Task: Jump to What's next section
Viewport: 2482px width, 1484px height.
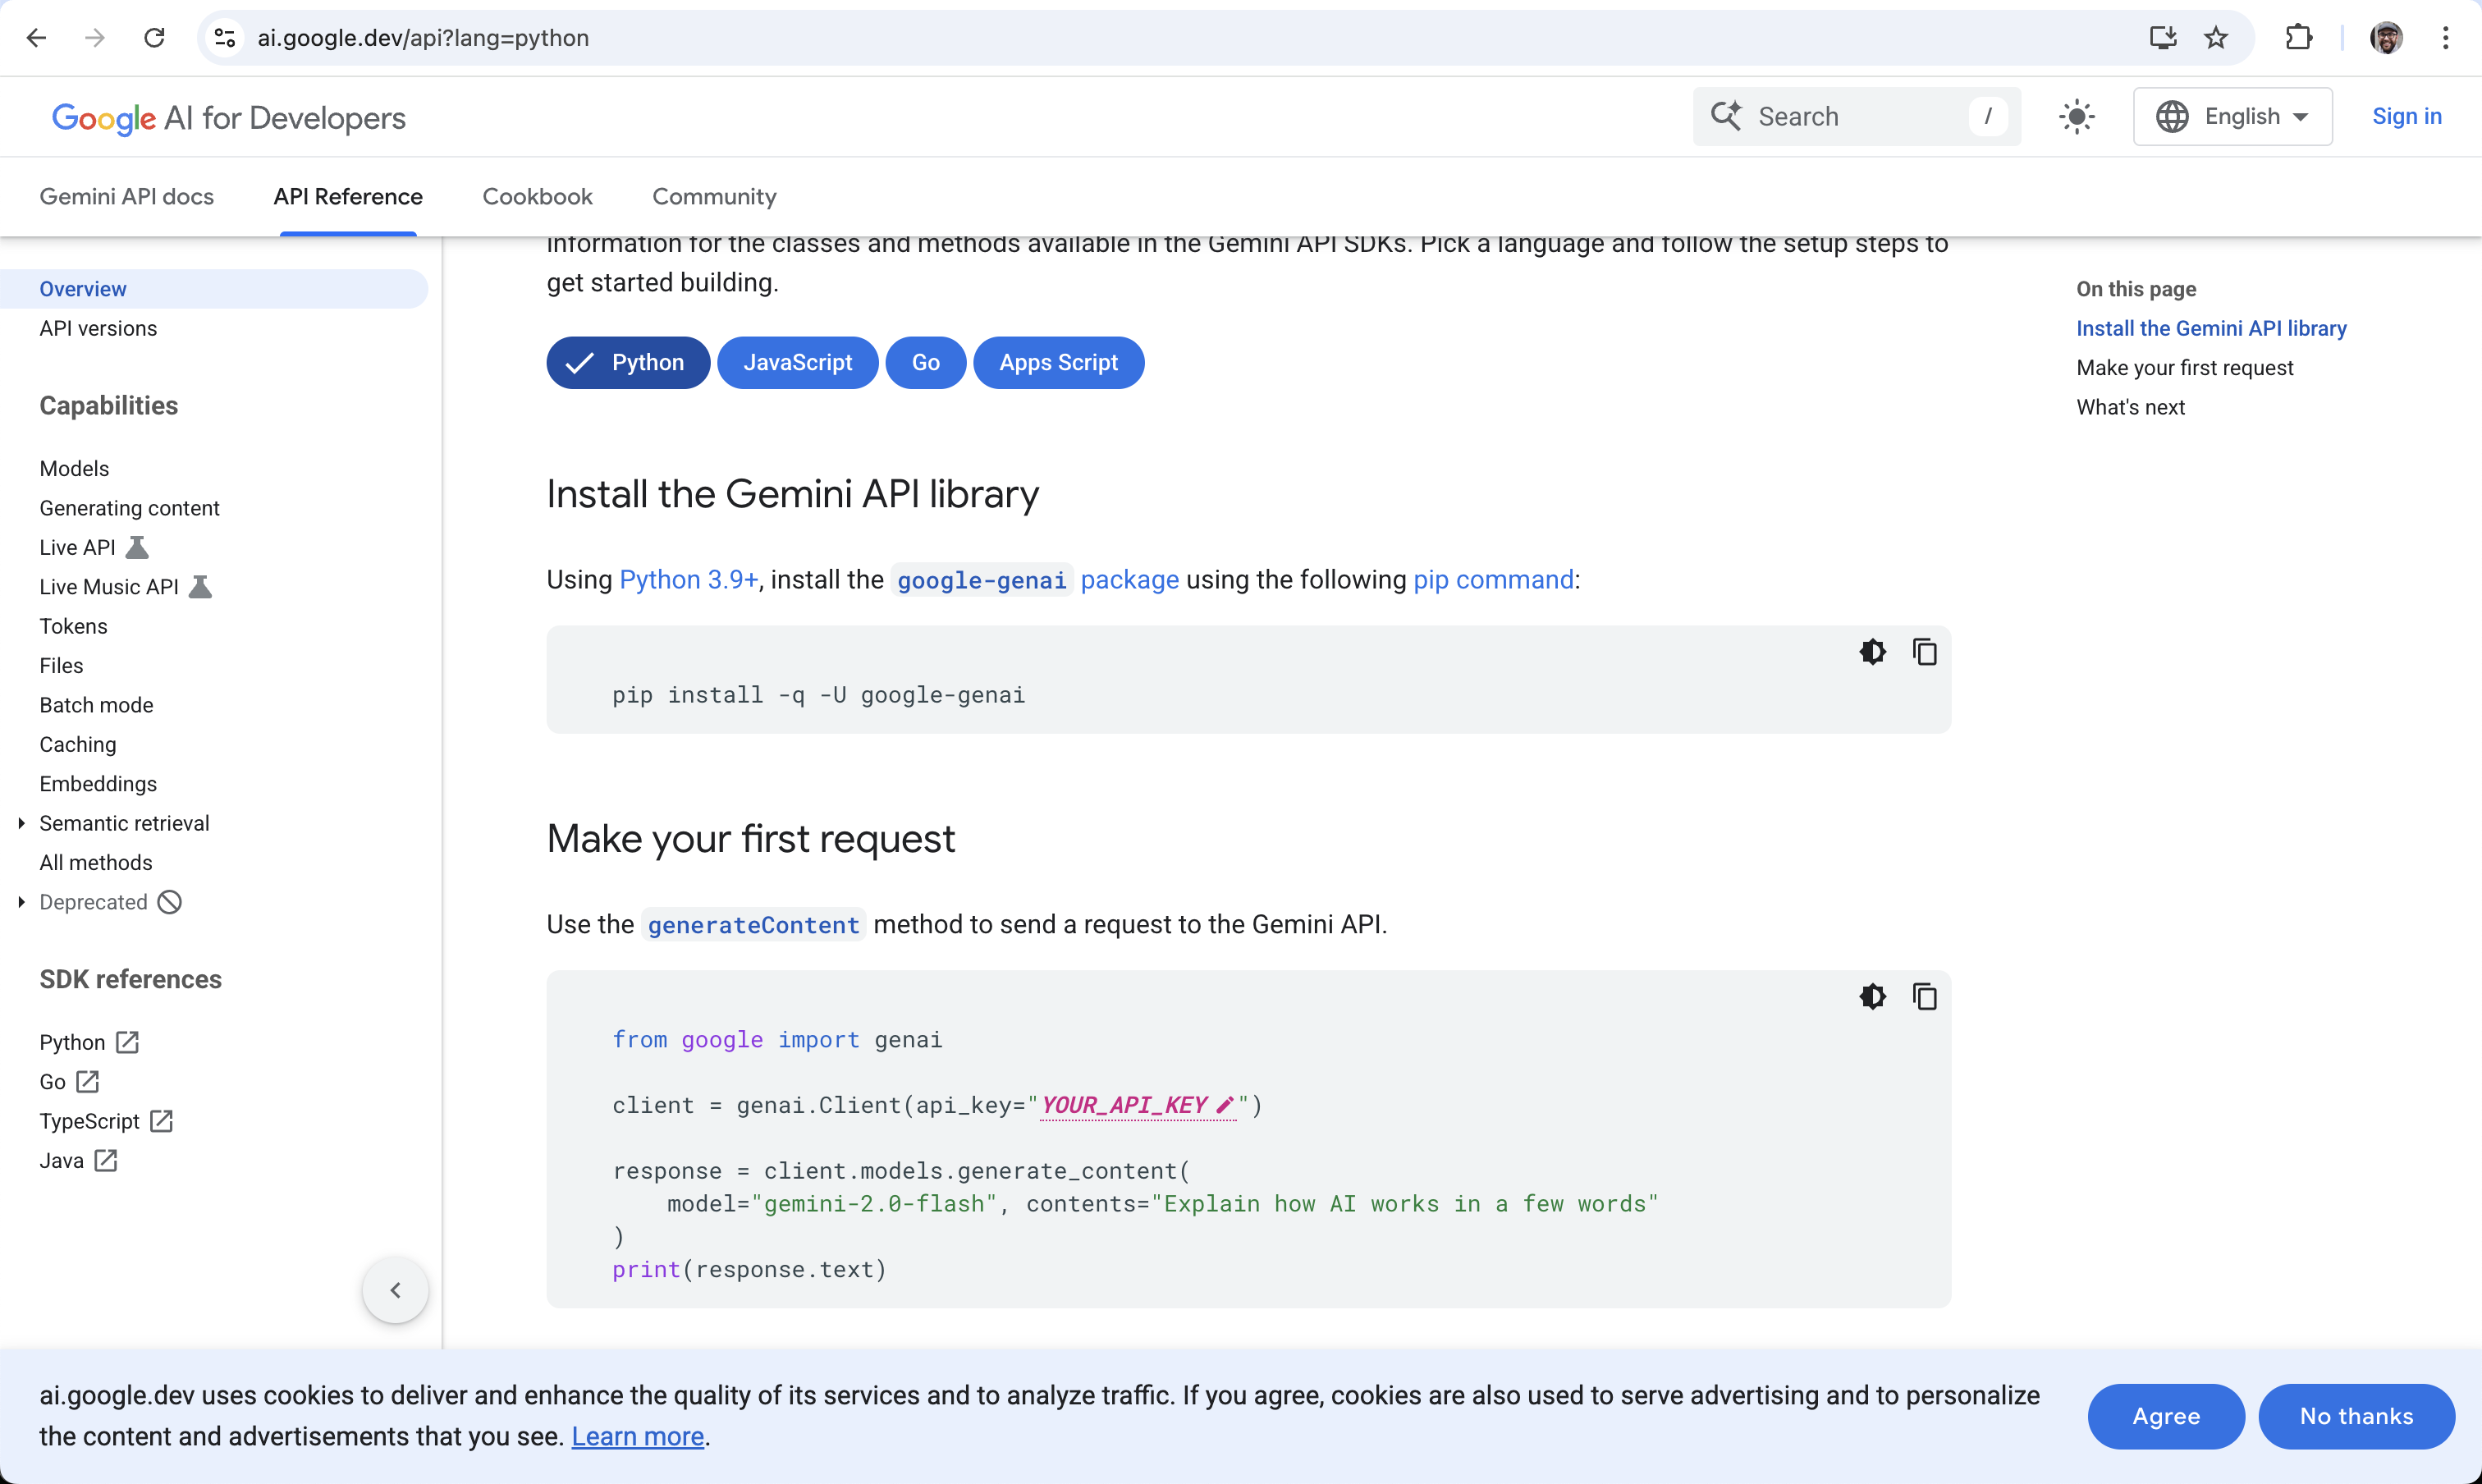Action: coord(2130,407)
